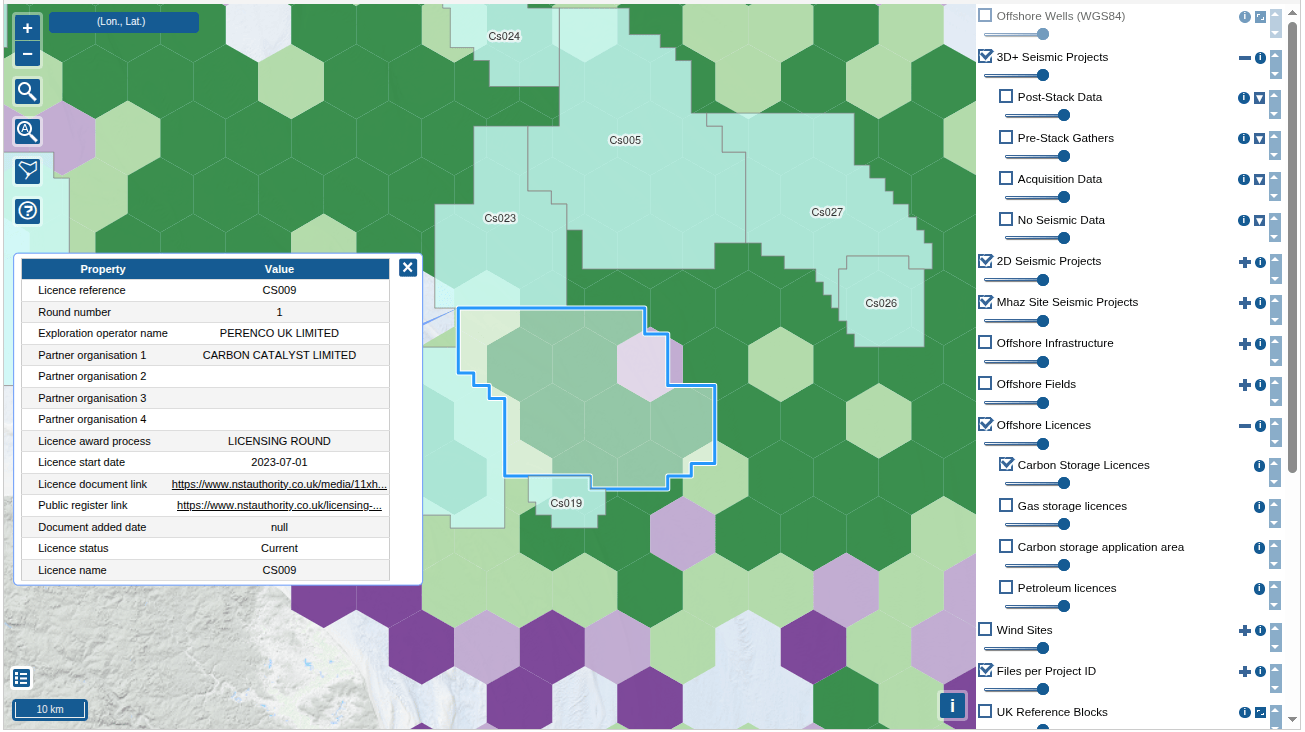The width and height of the screenshot is (1305, 732).
Task: Show info for Post-Stack Data layer
Action: (x=1244, y=98)
